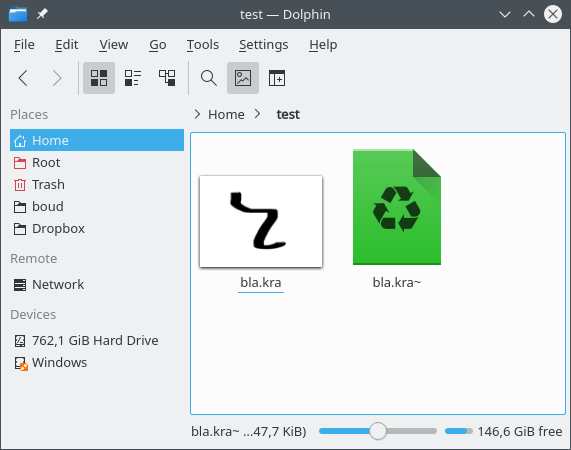Split the view with split icon
Image resolution: width=571 pixels, height=450 pixels.
coord(277,78)
